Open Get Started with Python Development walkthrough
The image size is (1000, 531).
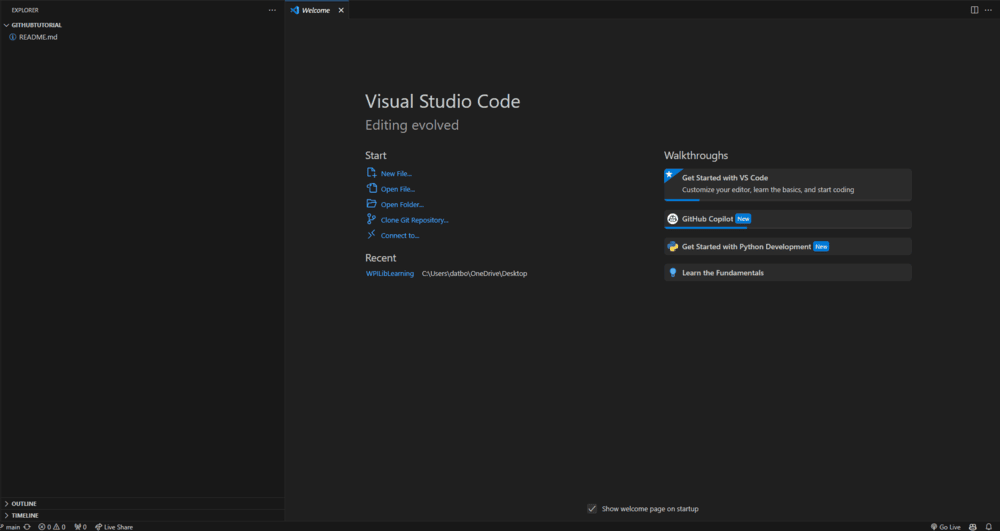click(788, 247)
